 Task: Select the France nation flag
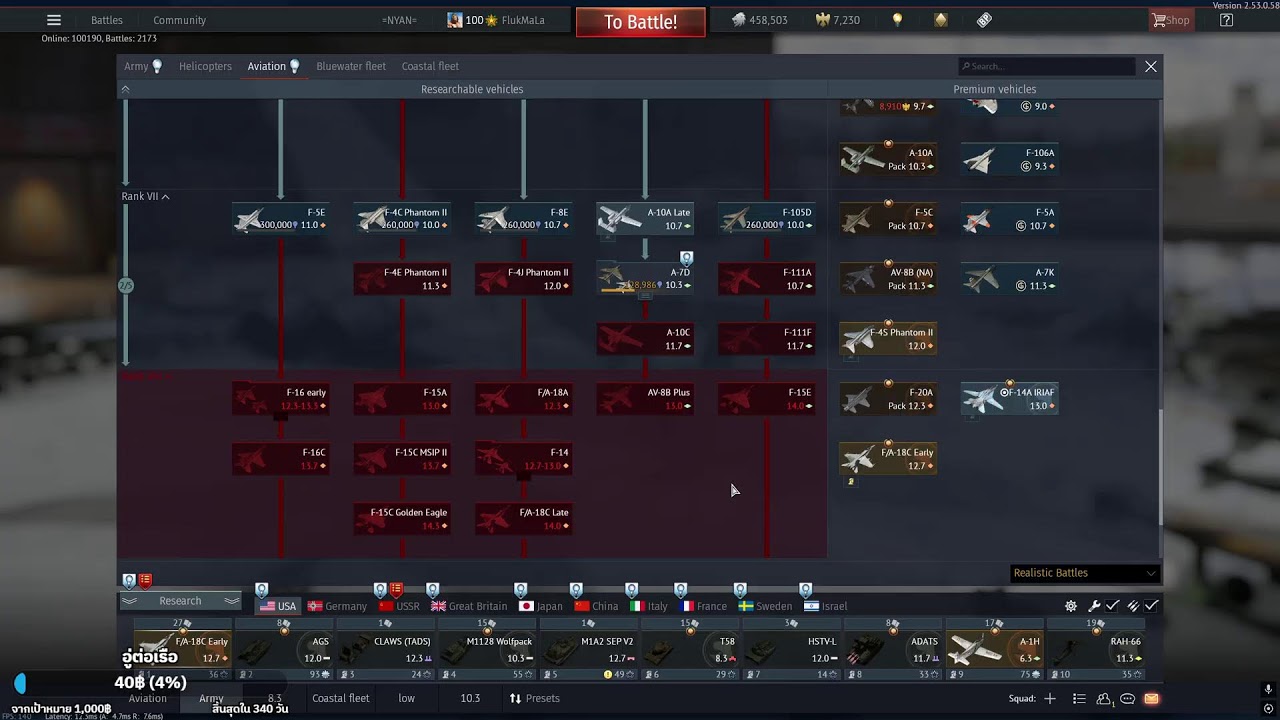[703, 606]
